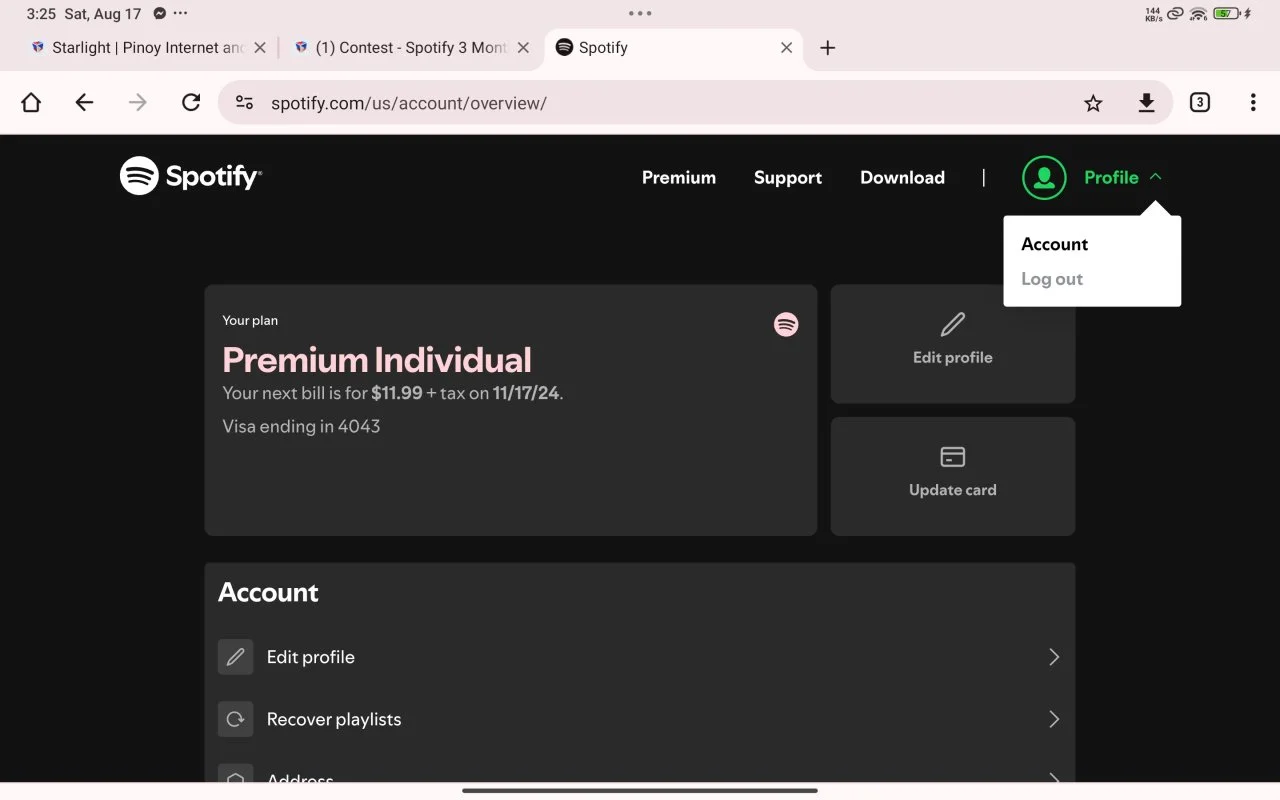The width and height of the screenshot is (1280, 800).
Task: Click the link icon in the status bar
Action: [x=1175, y=14]
